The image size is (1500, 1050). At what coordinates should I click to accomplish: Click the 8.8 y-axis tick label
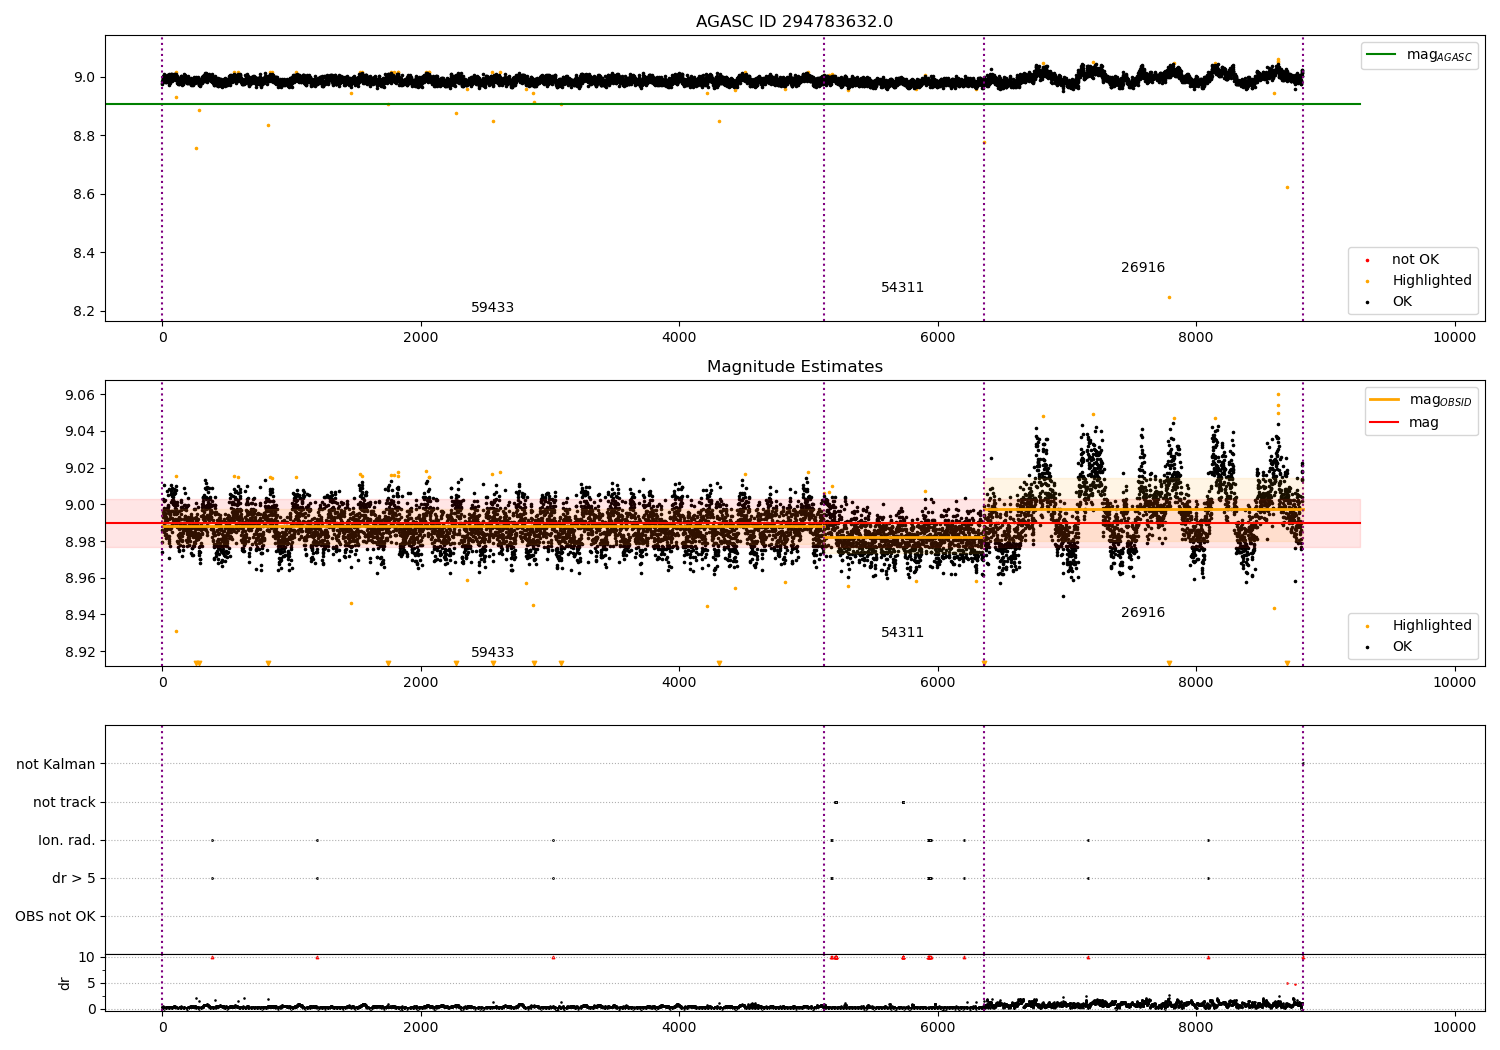84,136
